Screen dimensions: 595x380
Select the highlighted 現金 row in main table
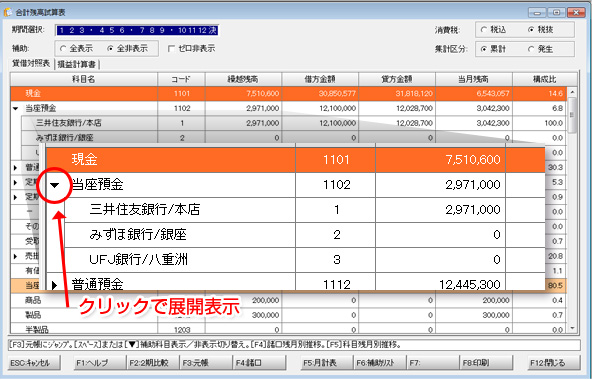[x=289, y=94]
